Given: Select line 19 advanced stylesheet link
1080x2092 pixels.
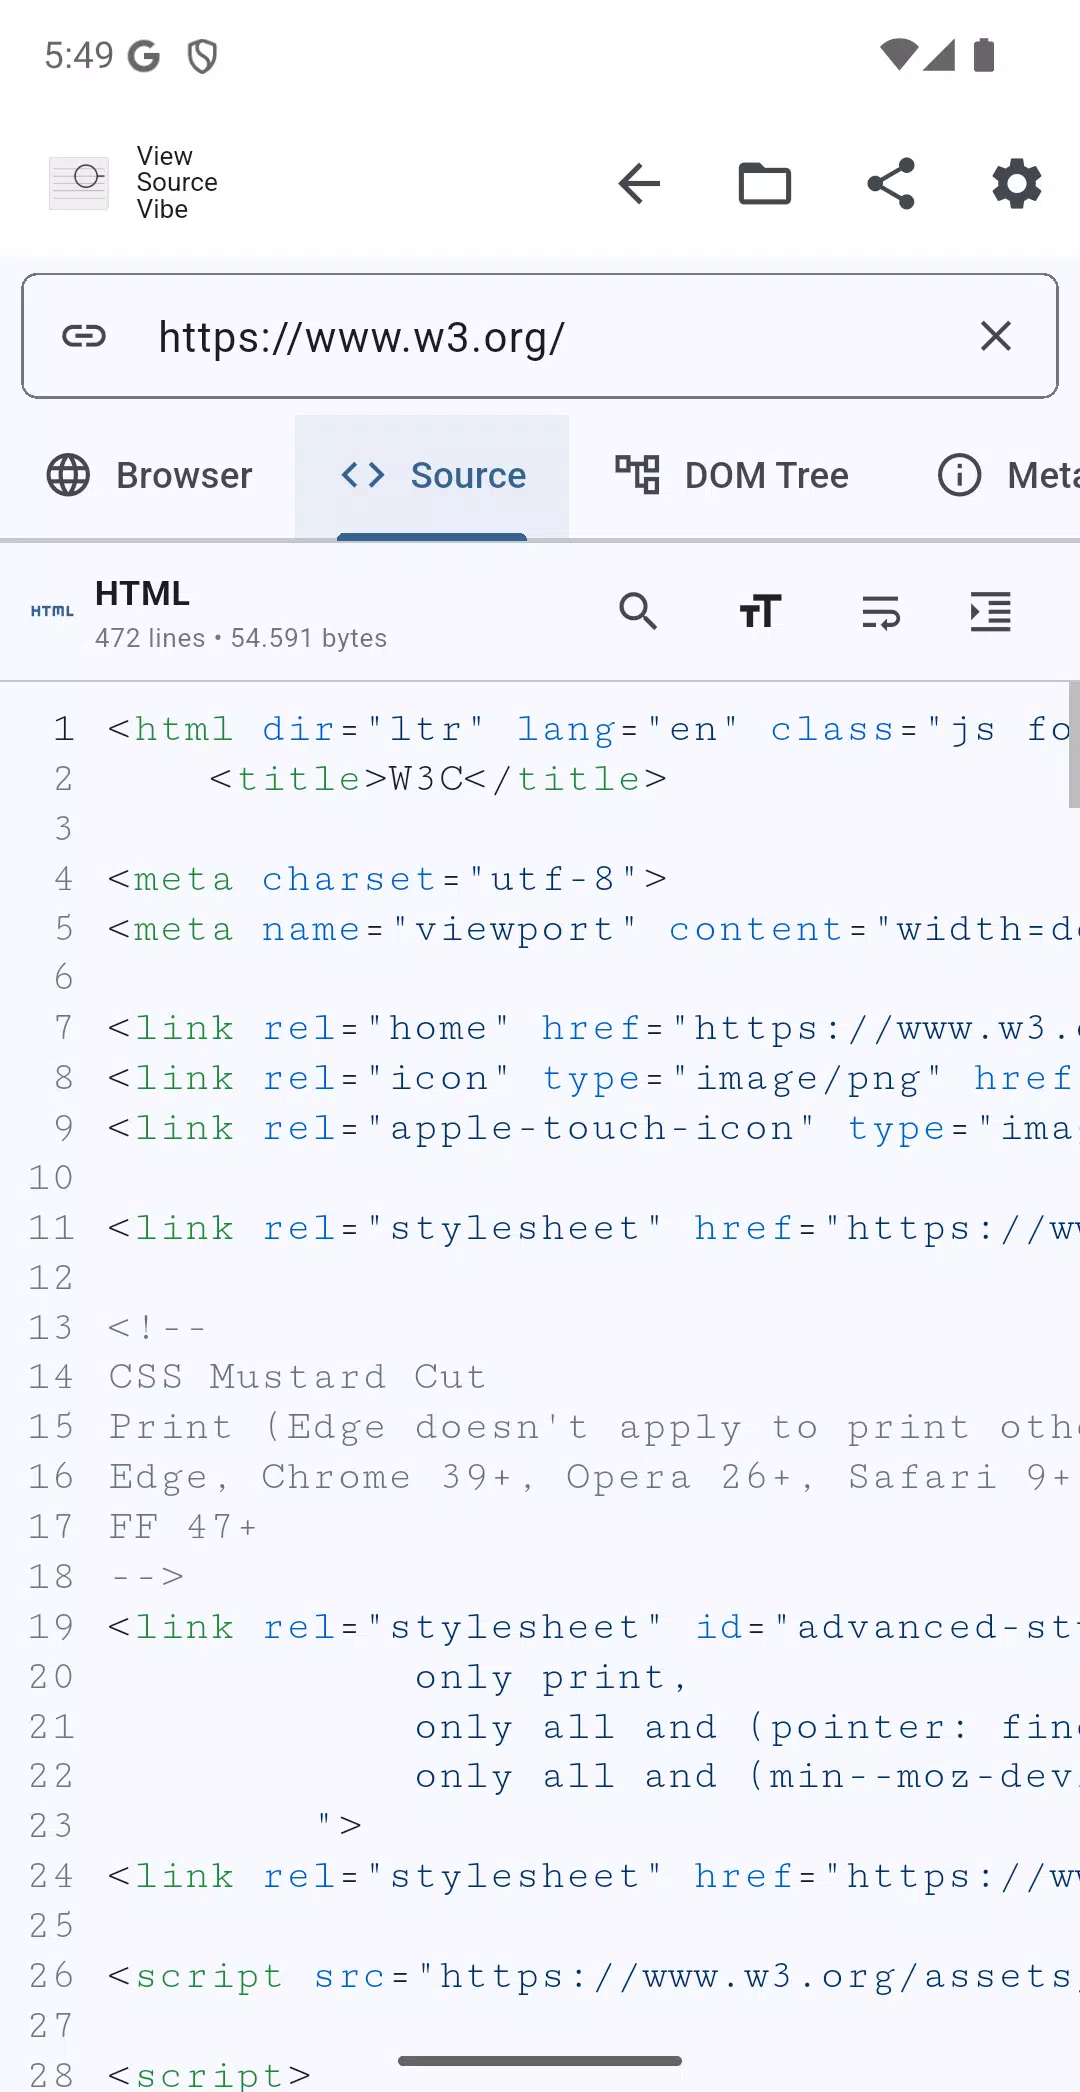Looking at the screenshot, I should (593, 1627).
